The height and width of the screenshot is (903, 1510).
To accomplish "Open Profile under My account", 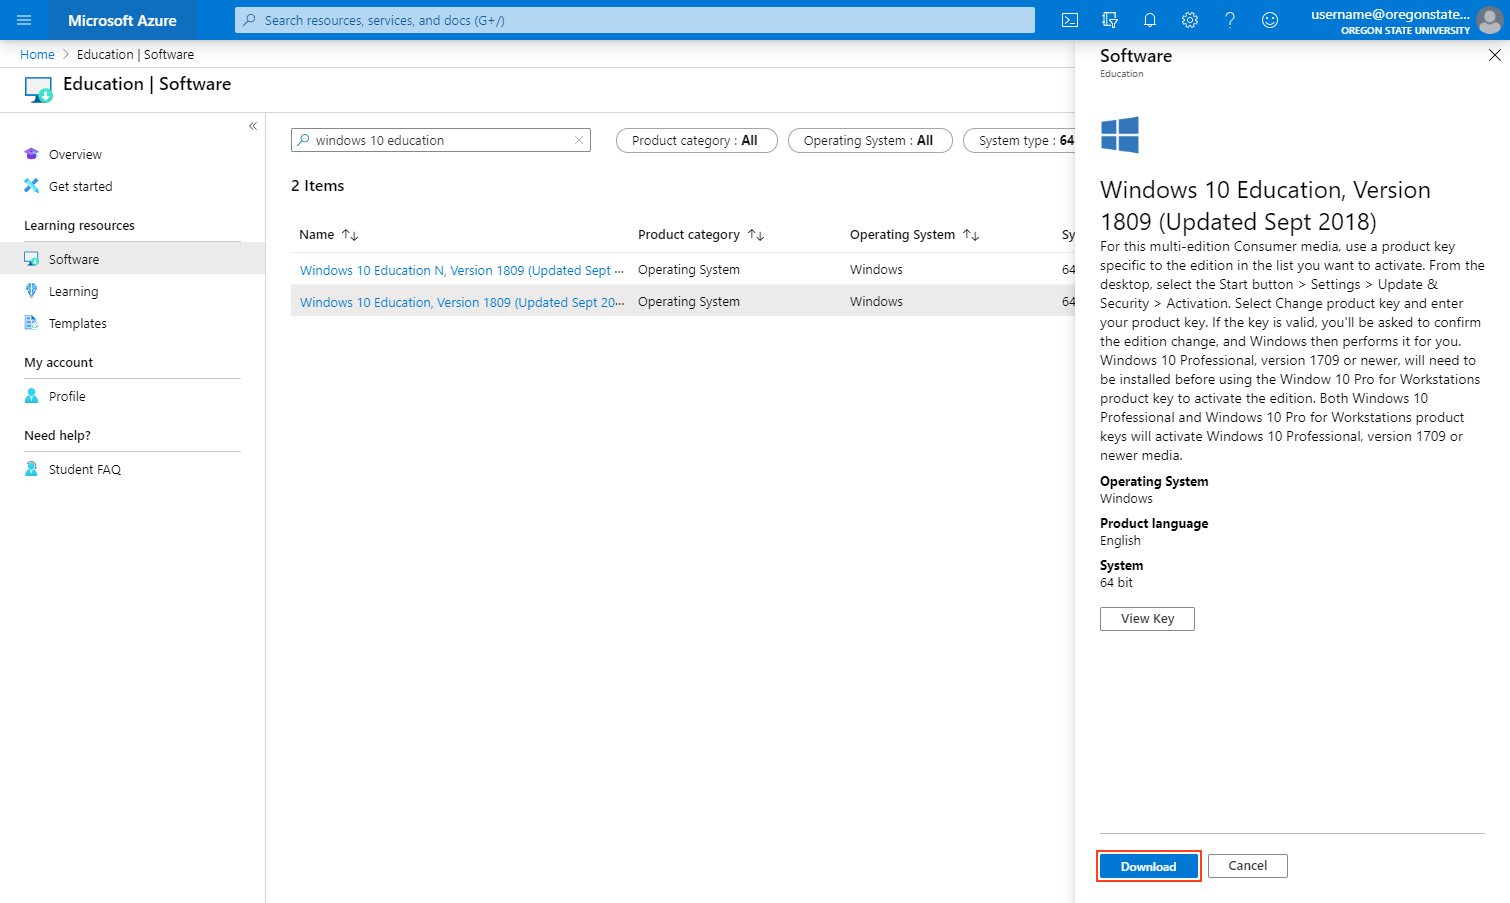I will click(67, 396).
